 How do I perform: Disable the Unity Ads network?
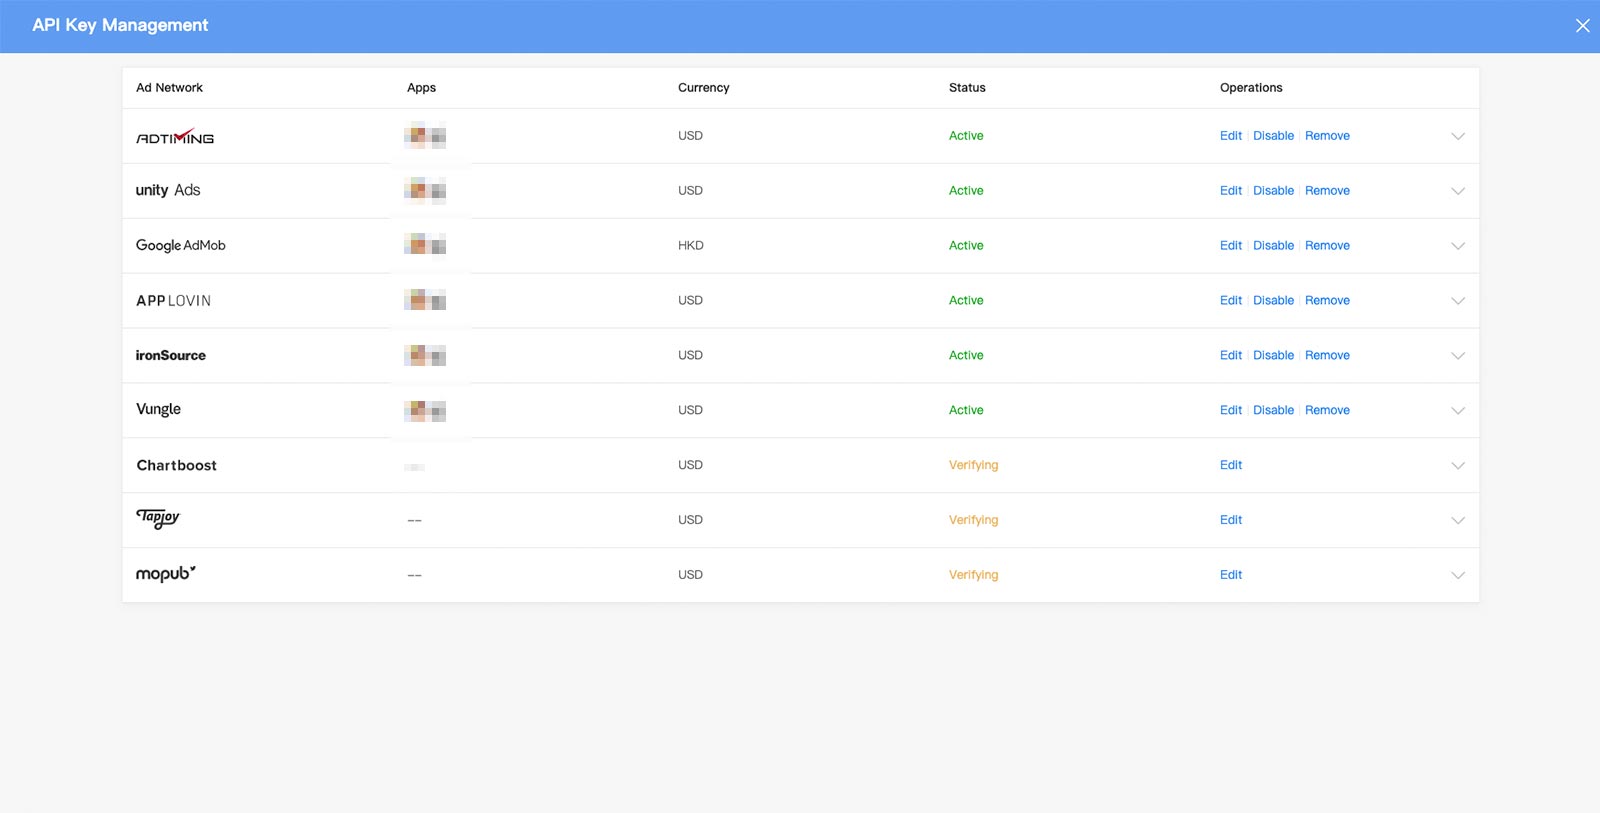(1273, 191)
